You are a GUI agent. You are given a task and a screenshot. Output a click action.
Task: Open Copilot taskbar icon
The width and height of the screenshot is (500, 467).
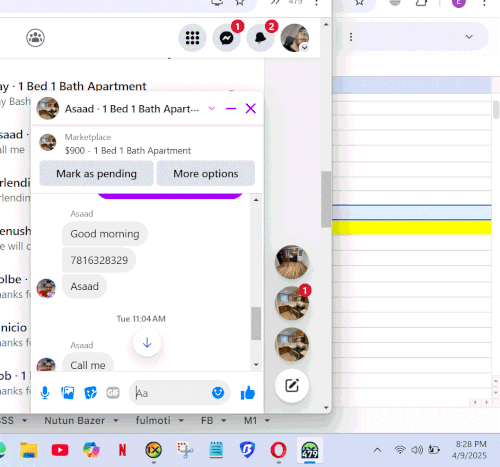point(91,450)
